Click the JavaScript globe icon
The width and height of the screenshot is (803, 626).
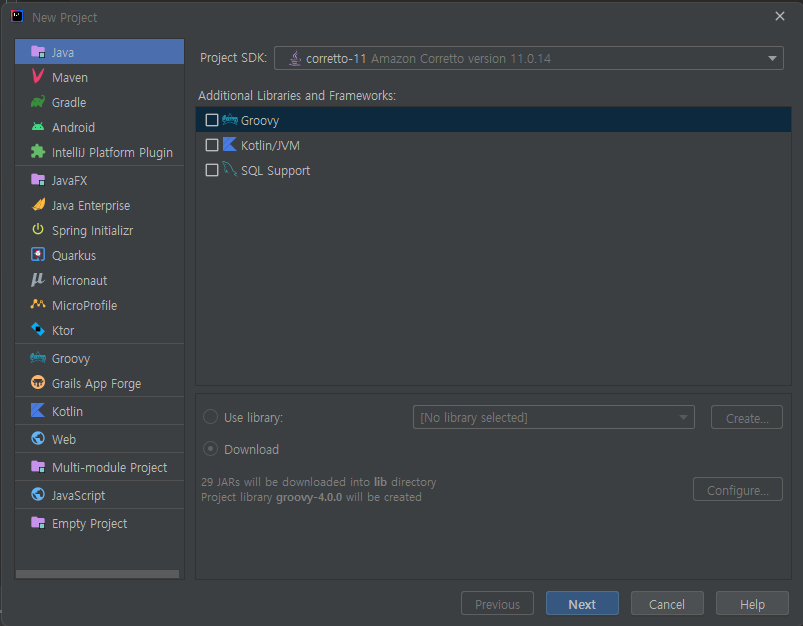pyautogui.click(x=38, y=494)
